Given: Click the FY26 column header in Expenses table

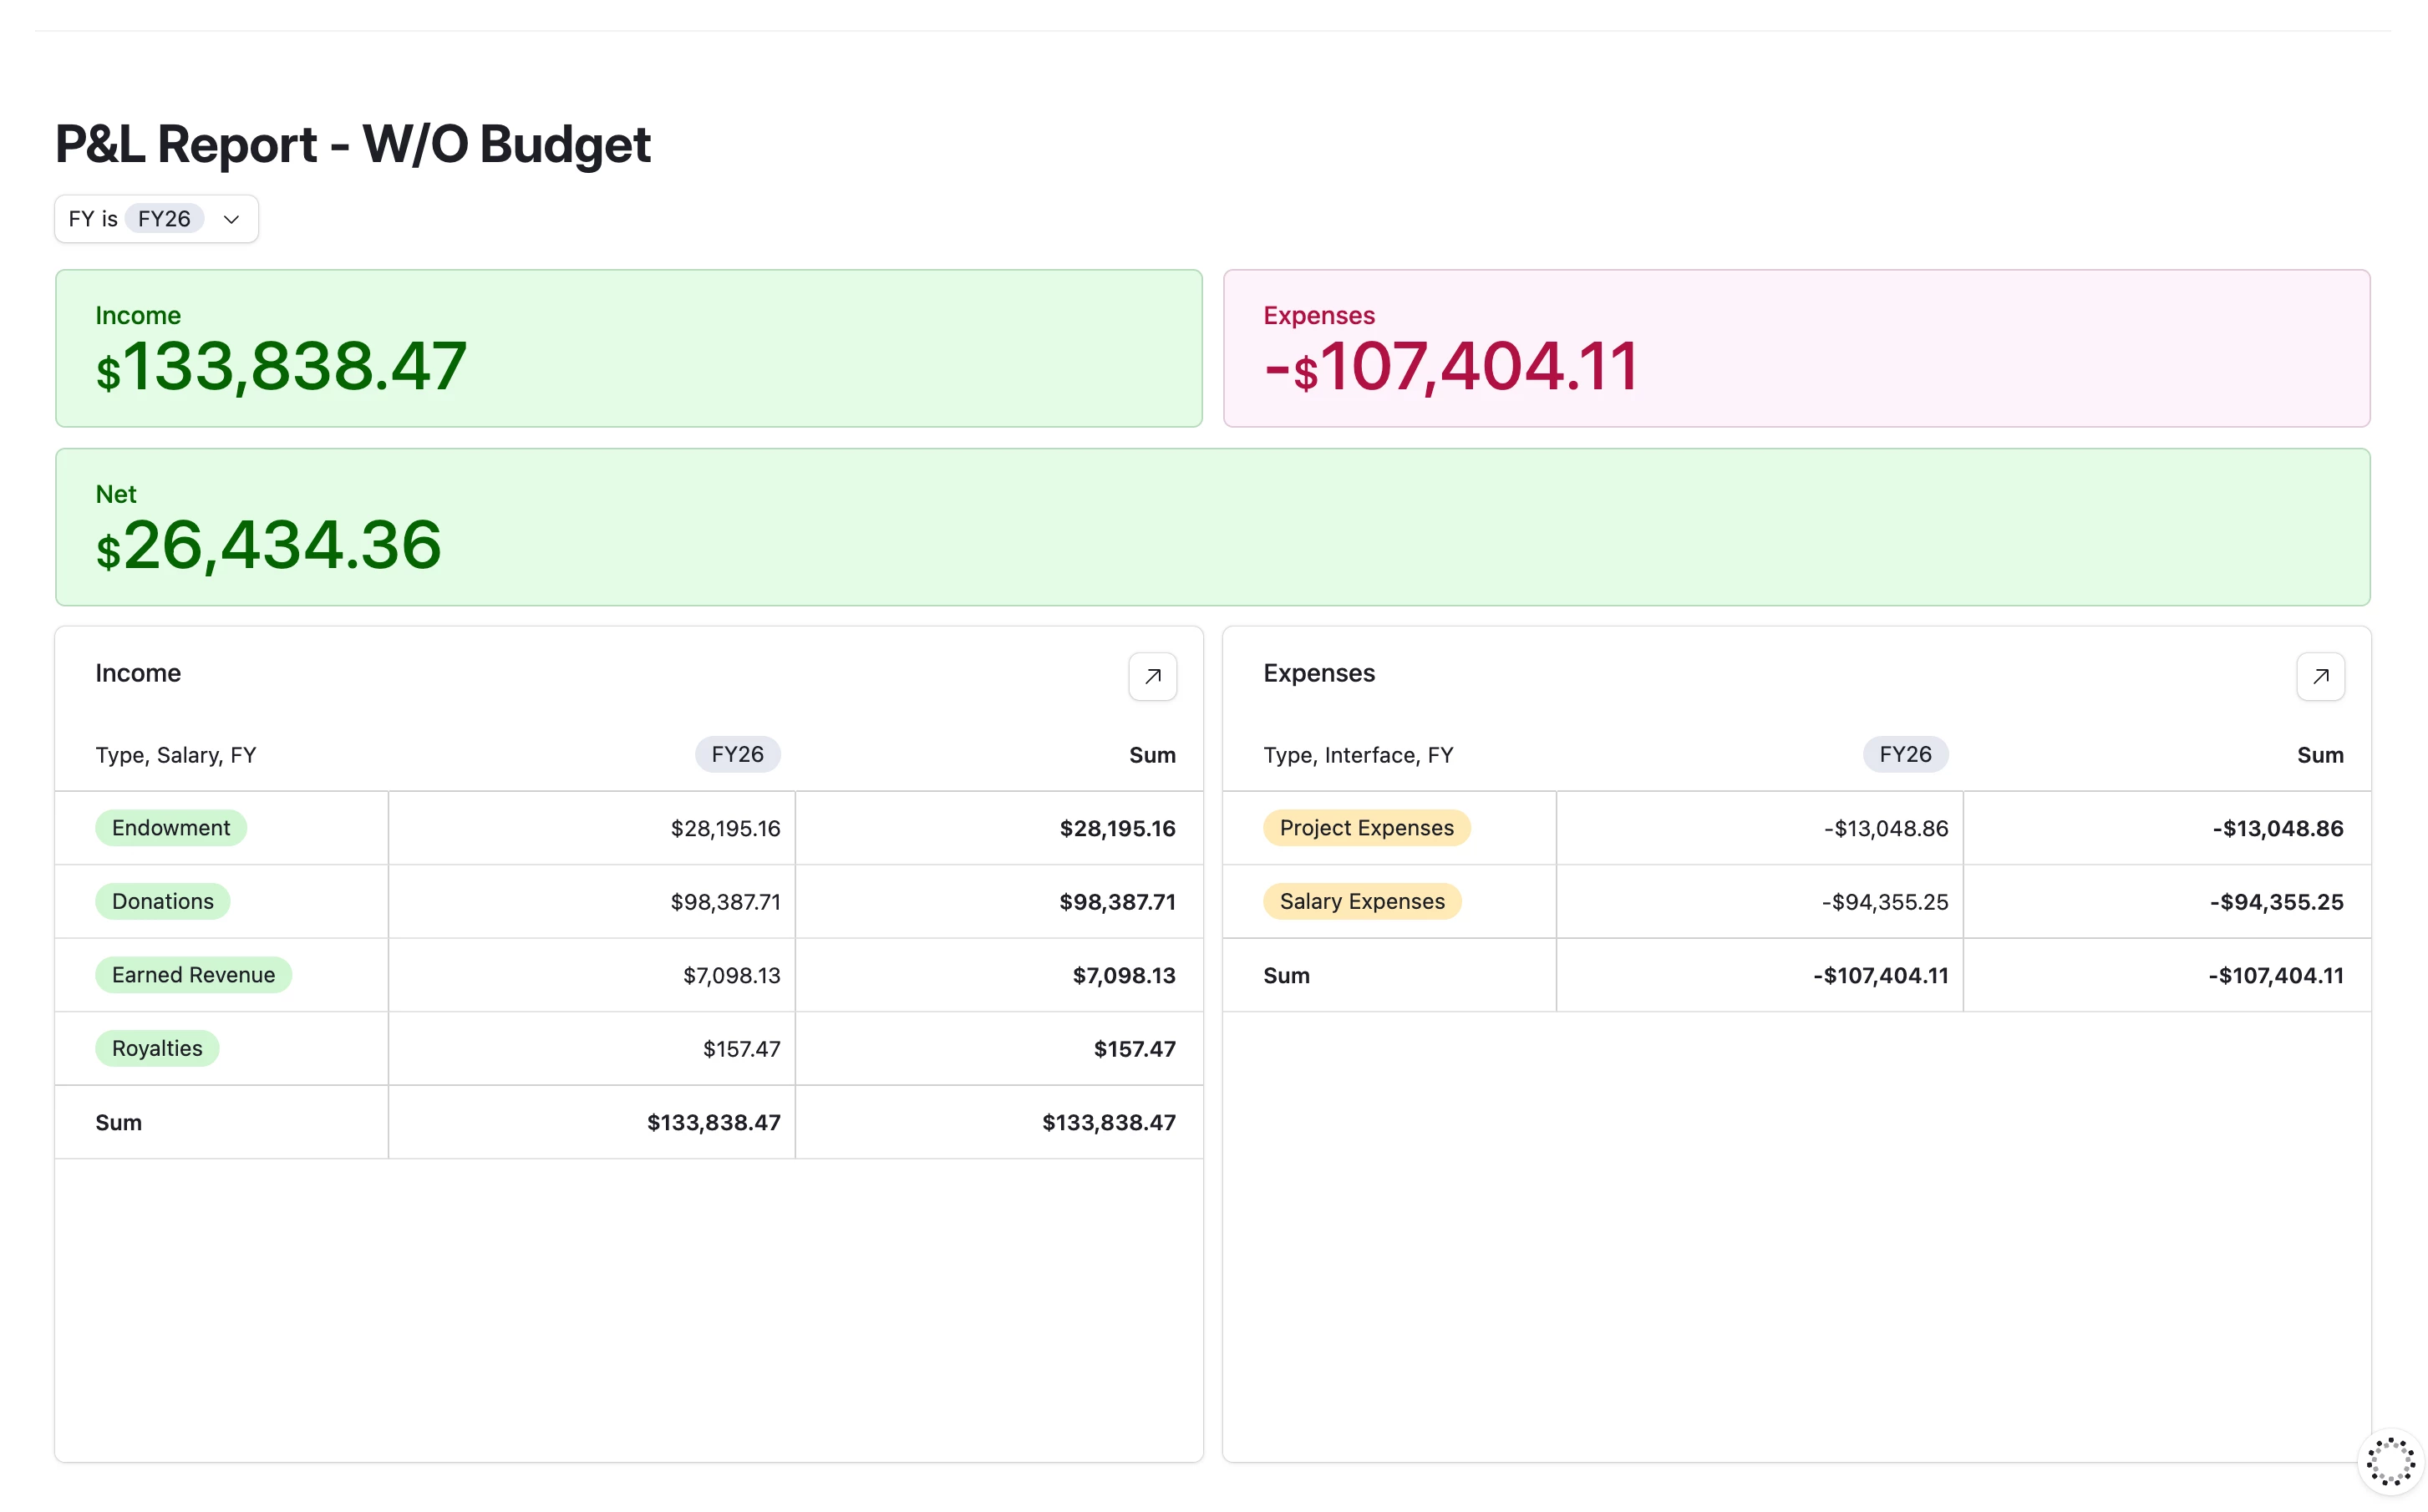Looking at the screenshot, I should 1904,754.
